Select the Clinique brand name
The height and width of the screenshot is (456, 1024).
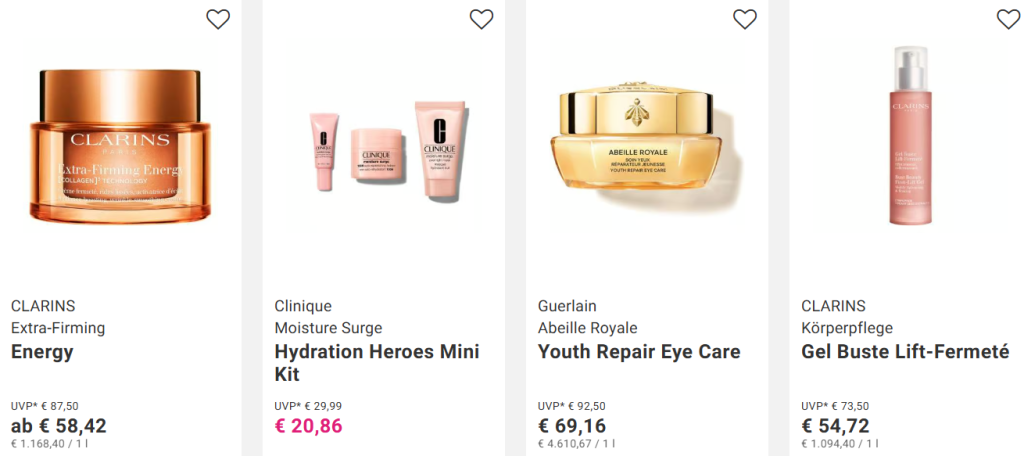[303, 306]
